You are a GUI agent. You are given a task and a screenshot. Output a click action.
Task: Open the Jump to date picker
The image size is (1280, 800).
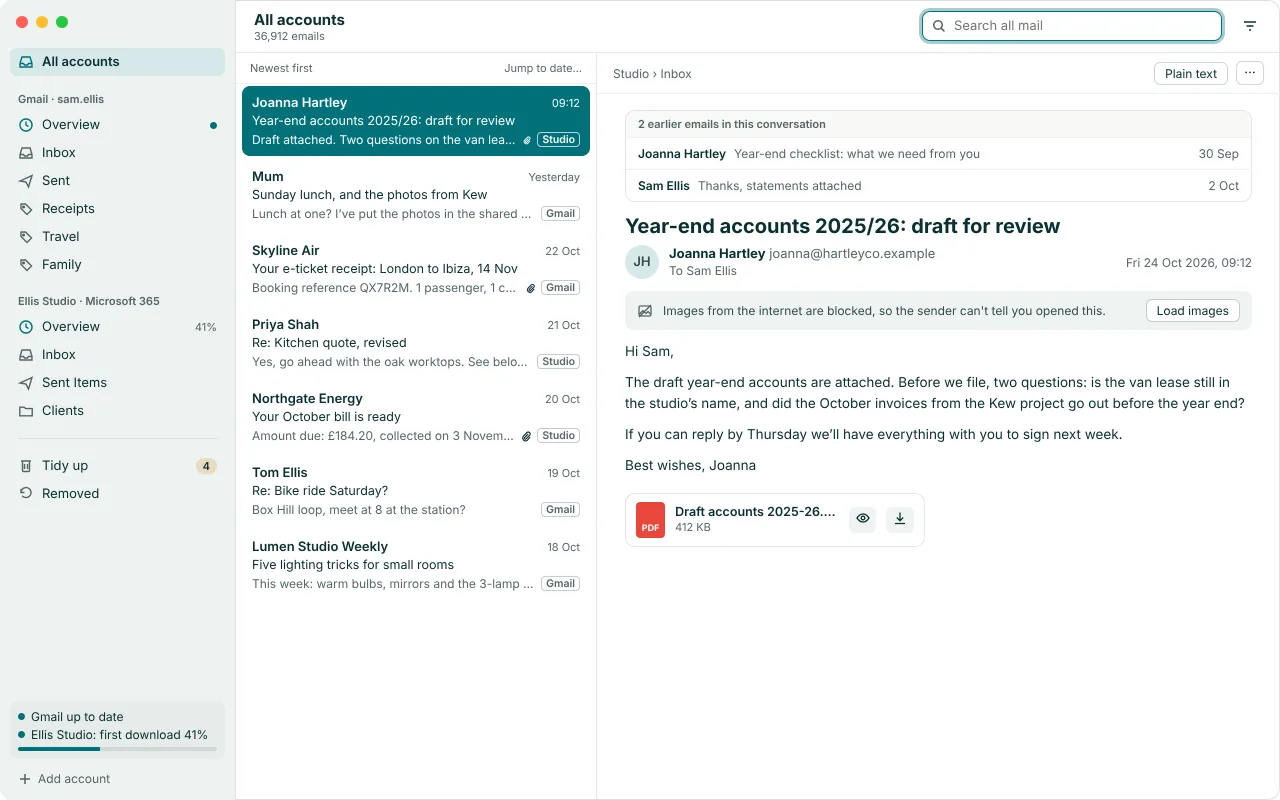click(x=543, y=68)
